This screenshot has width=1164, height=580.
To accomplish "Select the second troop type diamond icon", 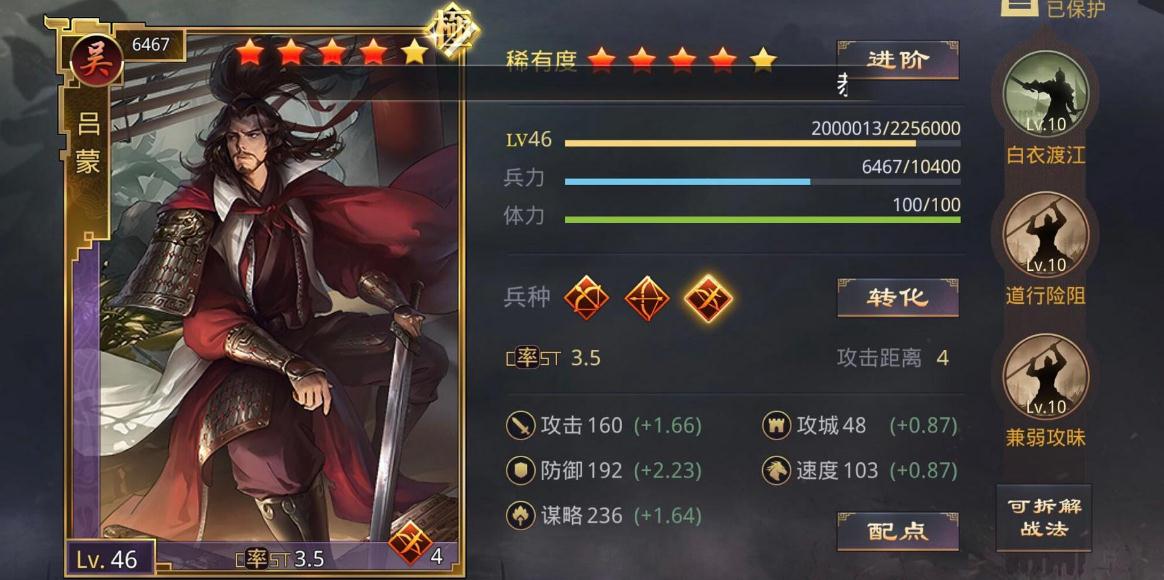I will point(647,298).
